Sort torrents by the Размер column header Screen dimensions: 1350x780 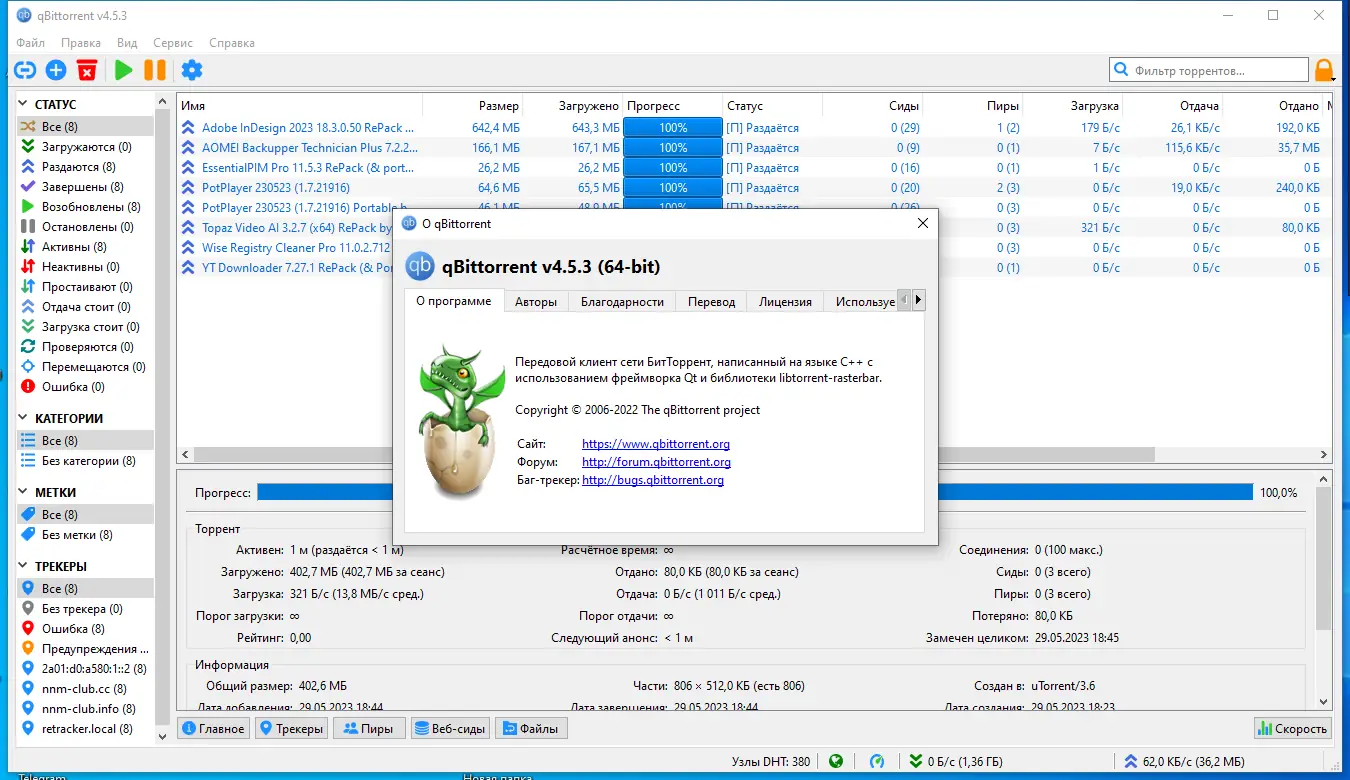tap(473, 106)
